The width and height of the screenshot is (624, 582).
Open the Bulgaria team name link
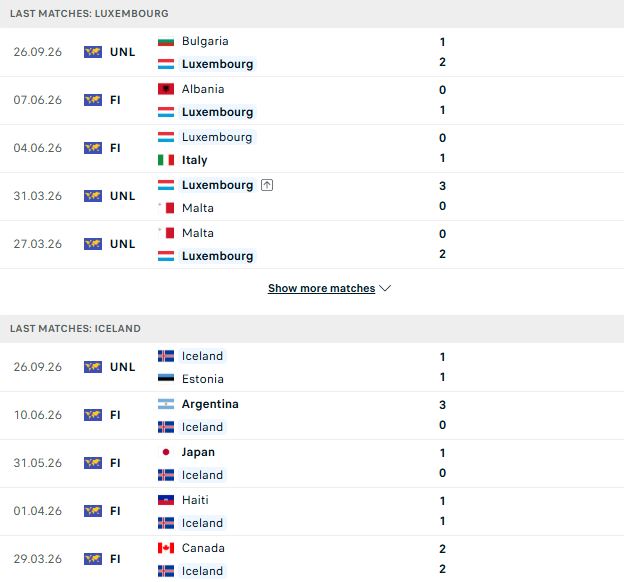[x=205, y=41]
